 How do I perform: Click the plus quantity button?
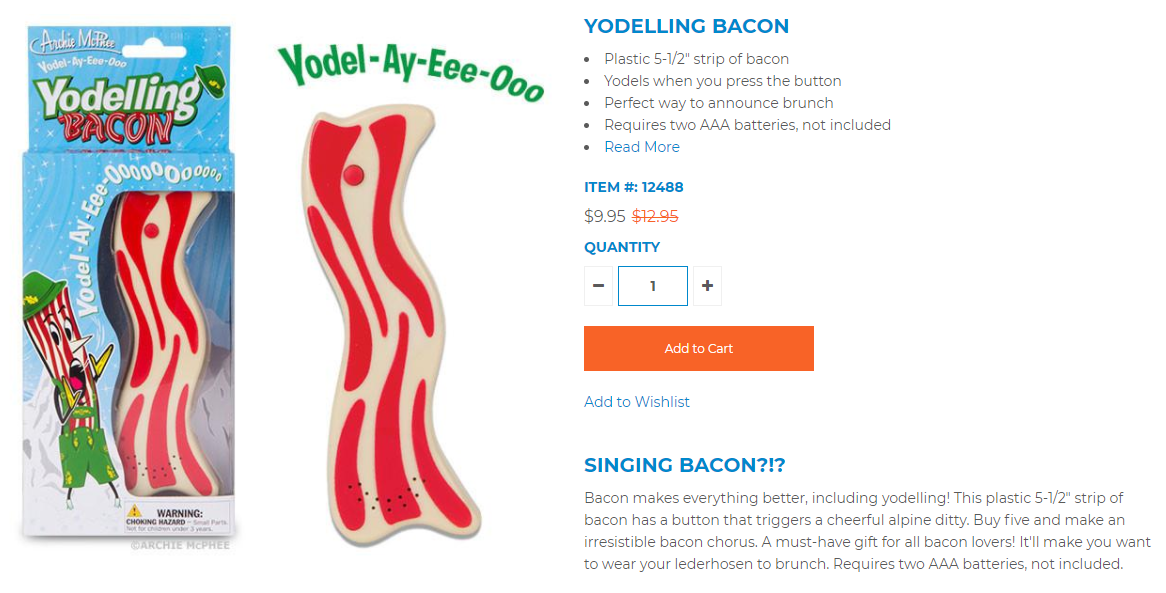click(x=707, y=286)
